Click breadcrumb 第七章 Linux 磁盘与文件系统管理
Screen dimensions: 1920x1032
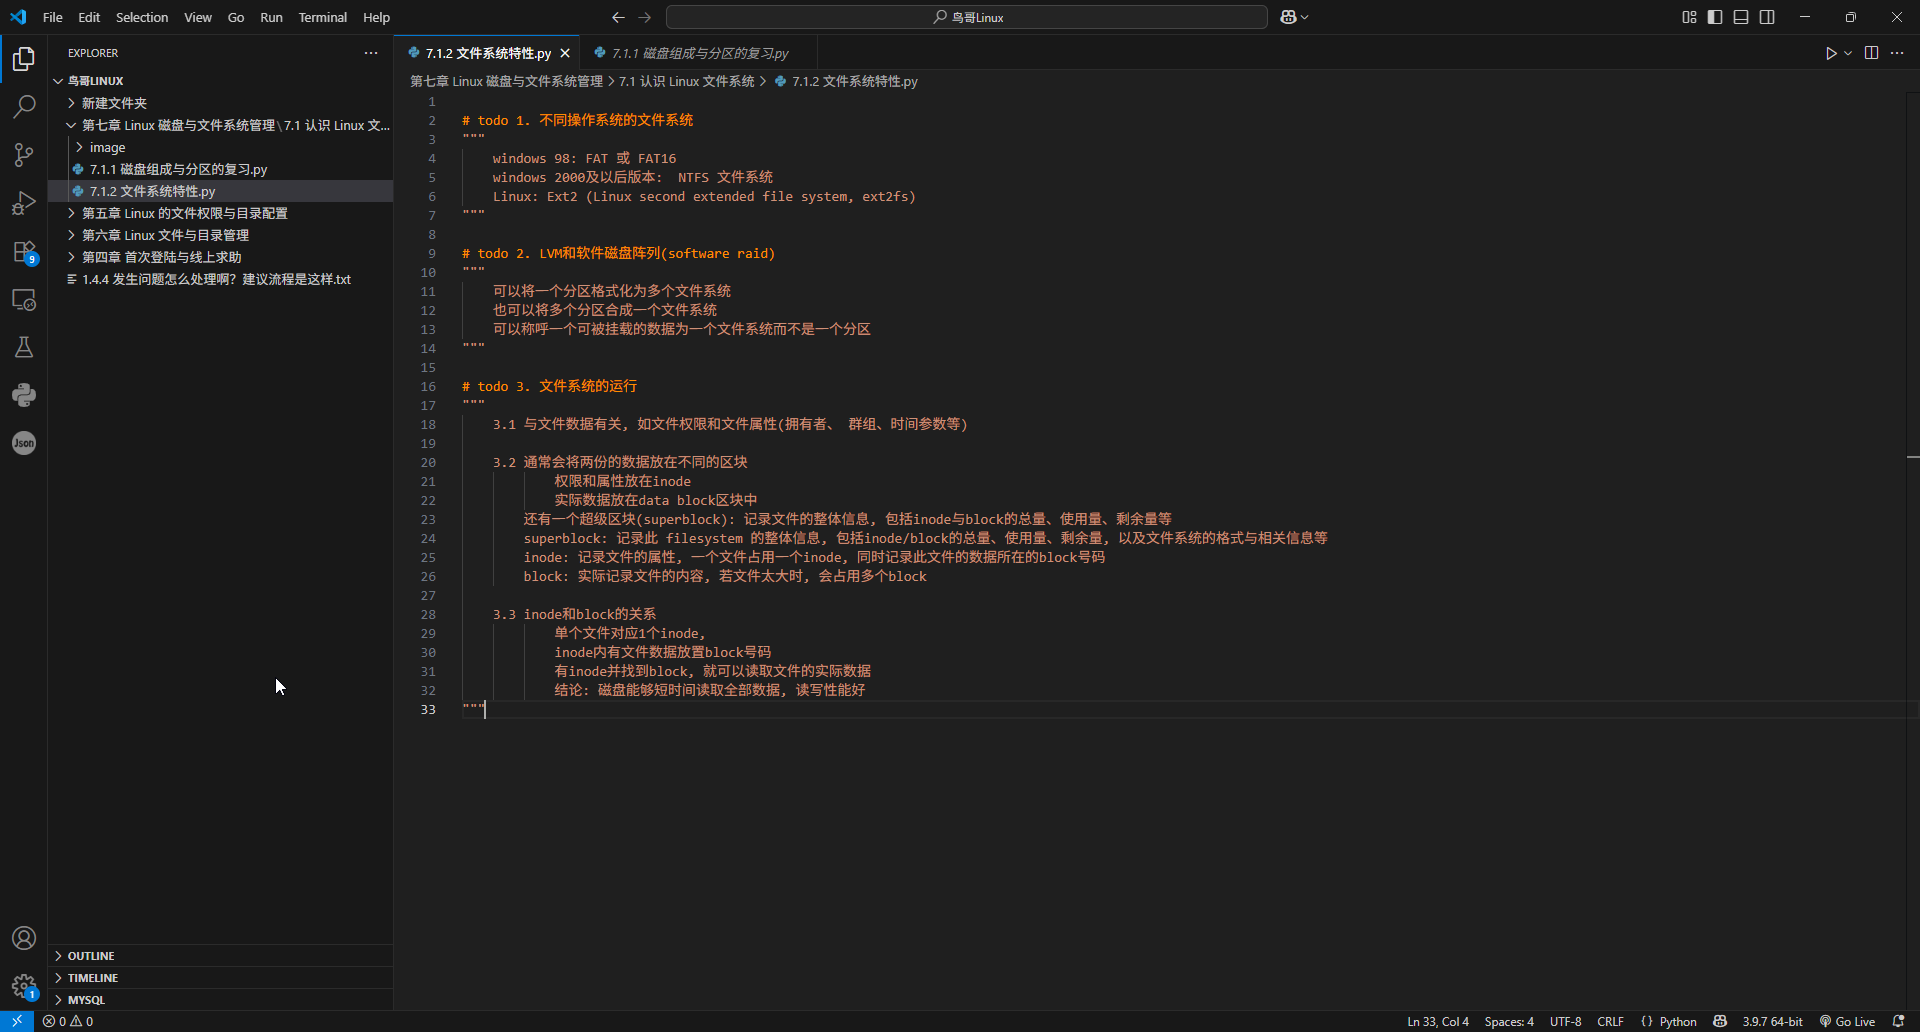pyautogui.click(x=506, y=81)
